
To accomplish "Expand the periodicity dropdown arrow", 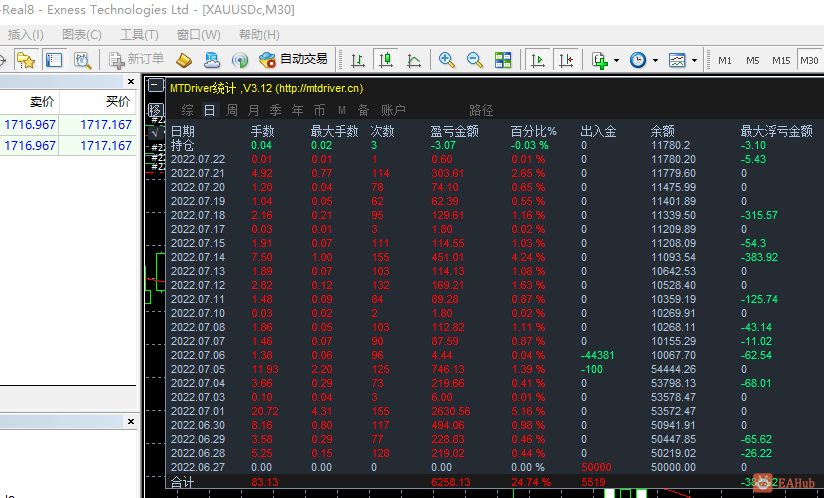I will click(655, 60).
